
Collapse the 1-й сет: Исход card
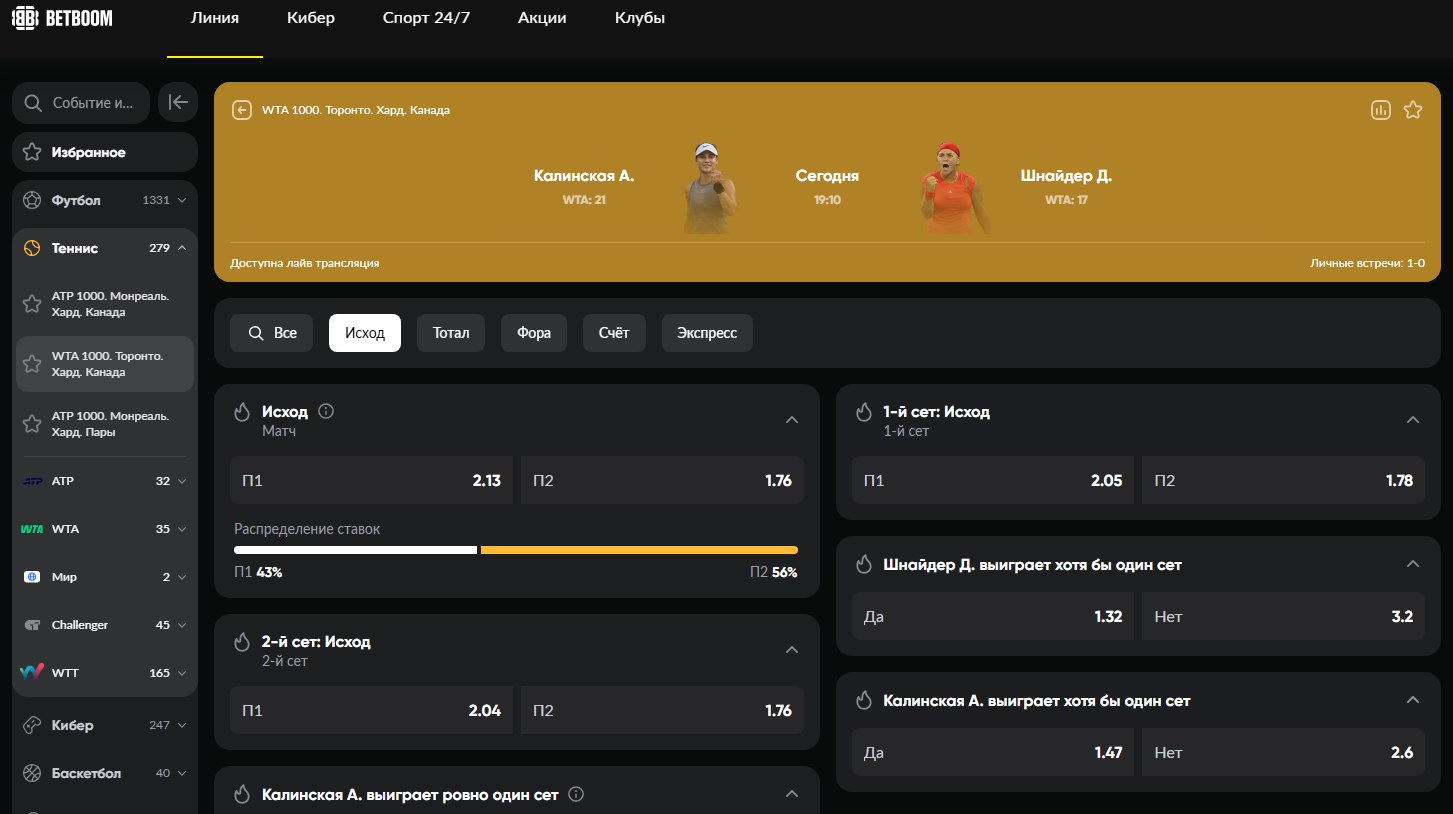point(1413,420)
